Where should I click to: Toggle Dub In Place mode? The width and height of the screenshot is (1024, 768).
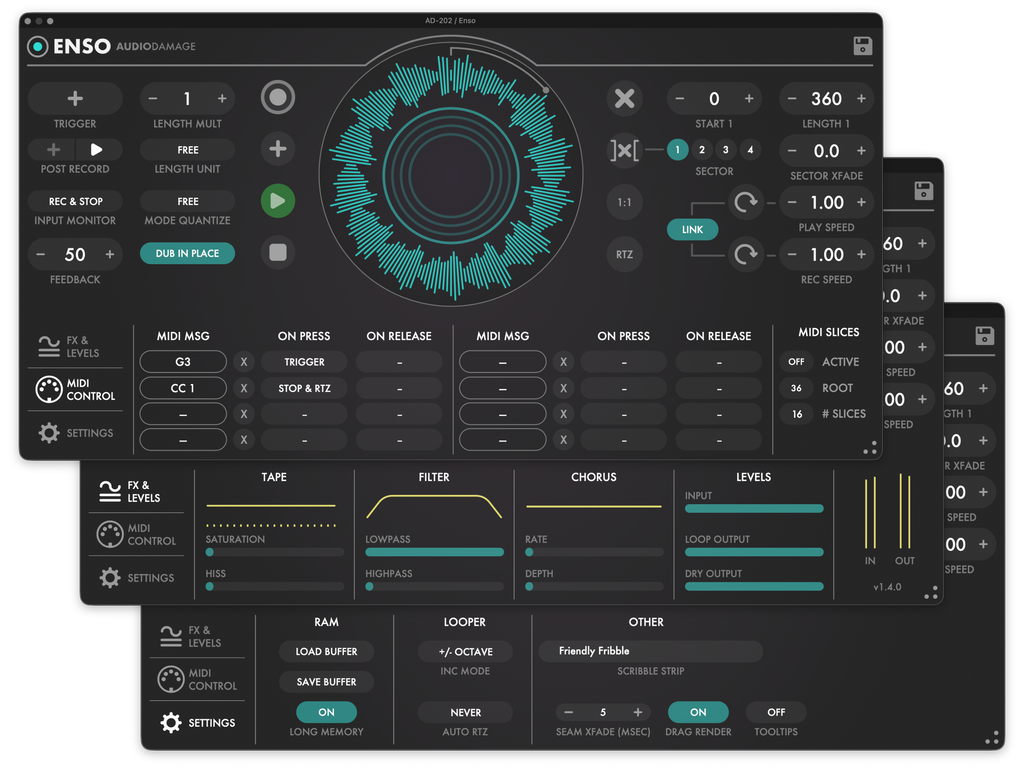tap(187, 253)
